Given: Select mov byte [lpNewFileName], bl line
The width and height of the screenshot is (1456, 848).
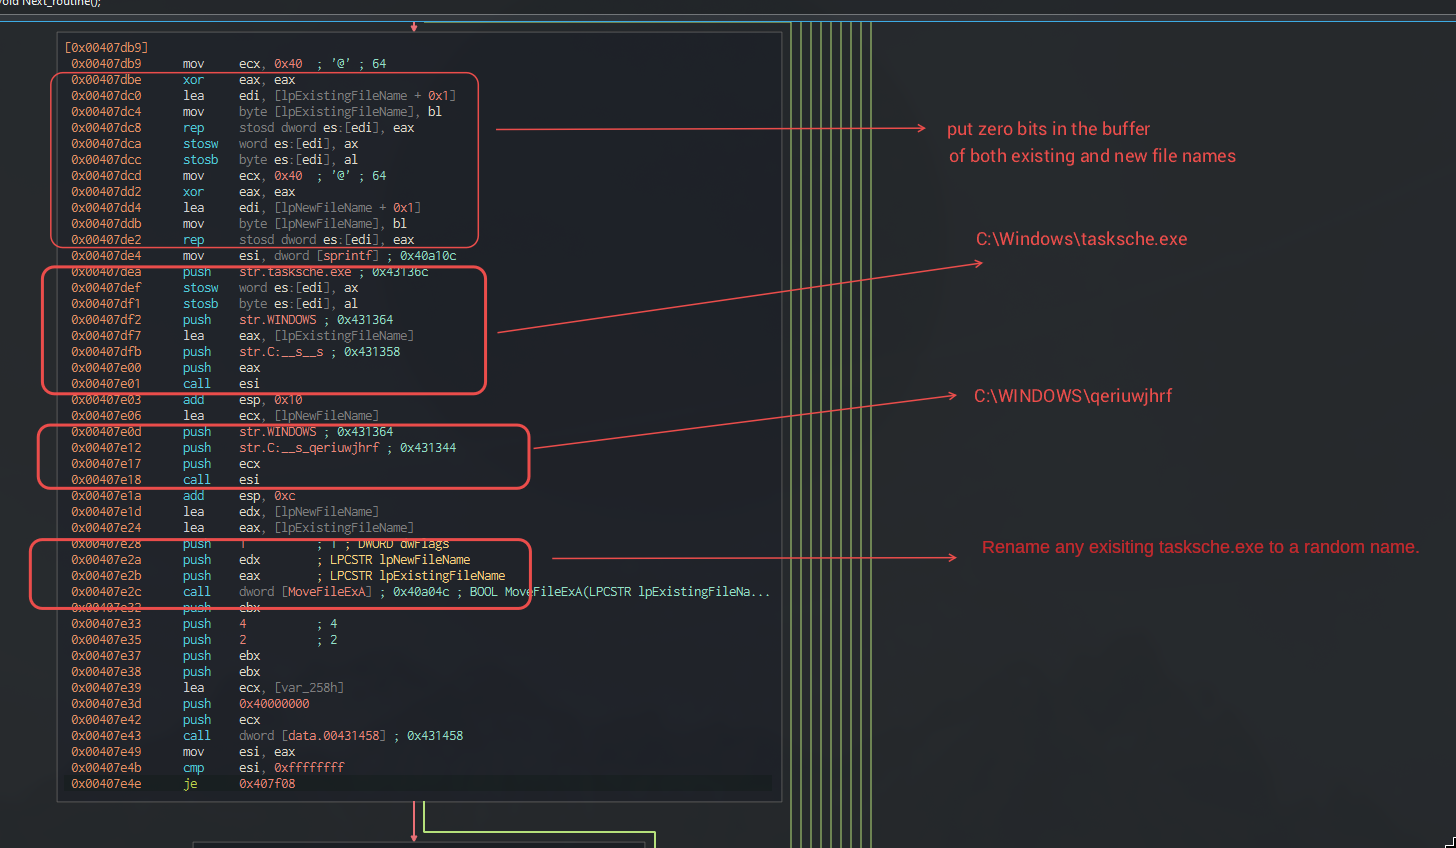Looking at the screenshot, I should tap(239, 223).
